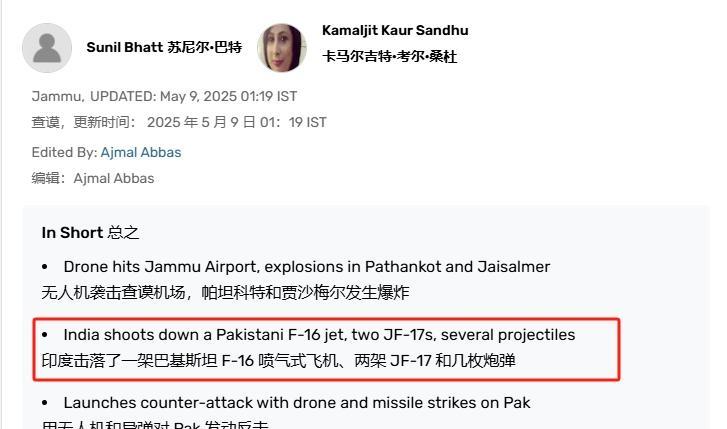
Task: Click the bullet dot before India shoots
Action: [x=45, y=335]
